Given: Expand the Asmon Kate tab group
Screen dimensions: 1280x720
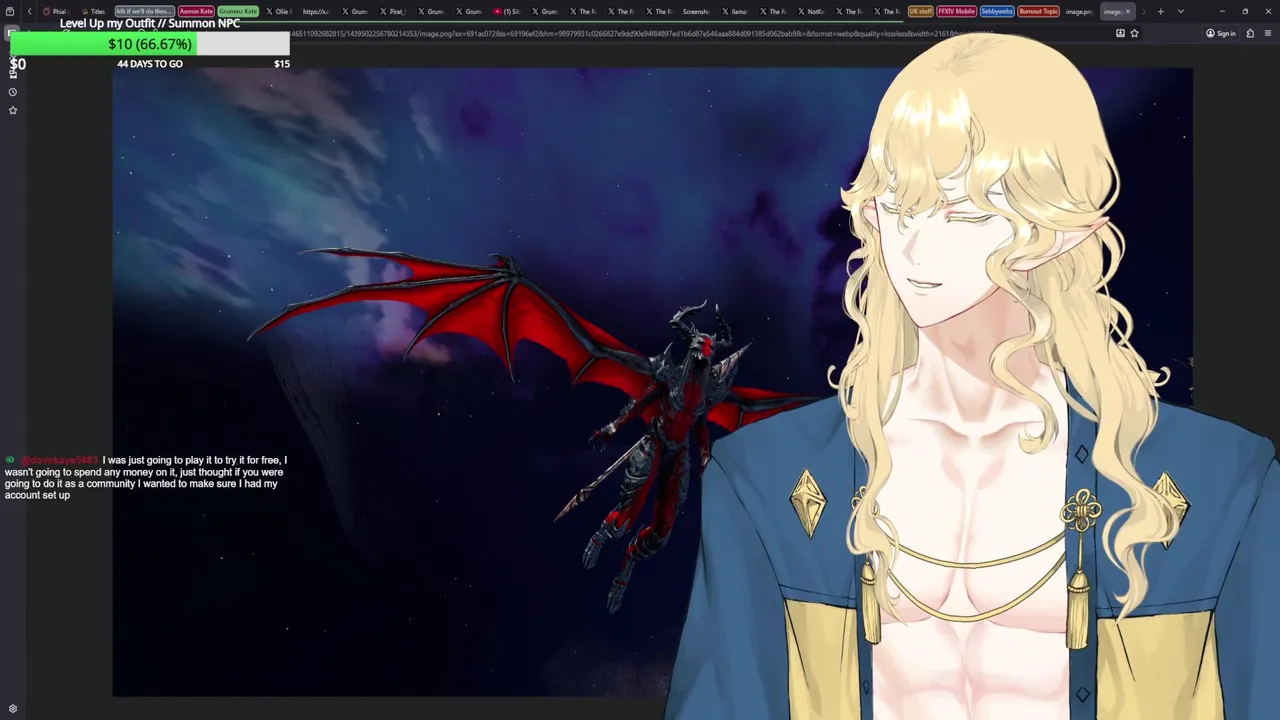Looking at the screenshot, I should tap(196, 11).
